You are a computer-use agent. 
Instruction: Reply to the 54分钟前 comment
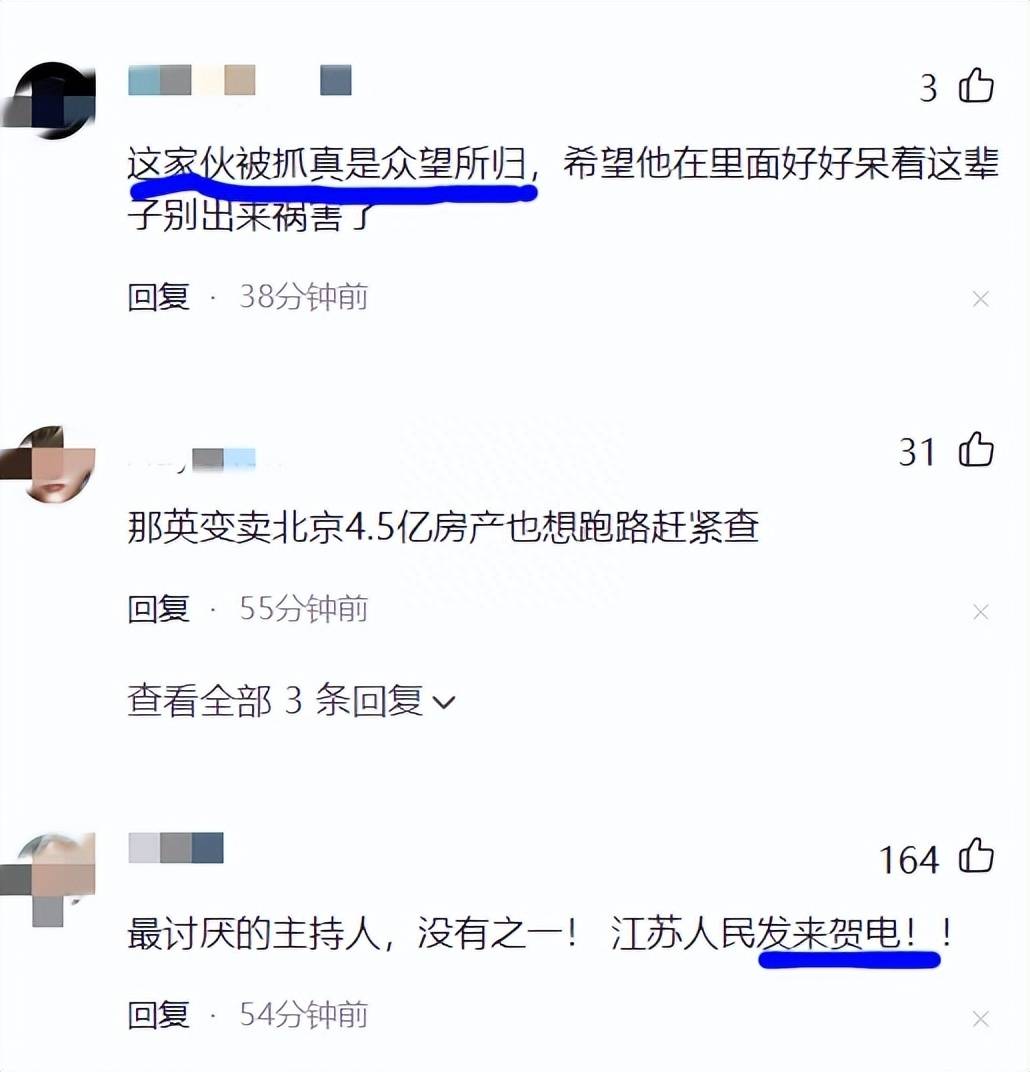click(159, 1015)
